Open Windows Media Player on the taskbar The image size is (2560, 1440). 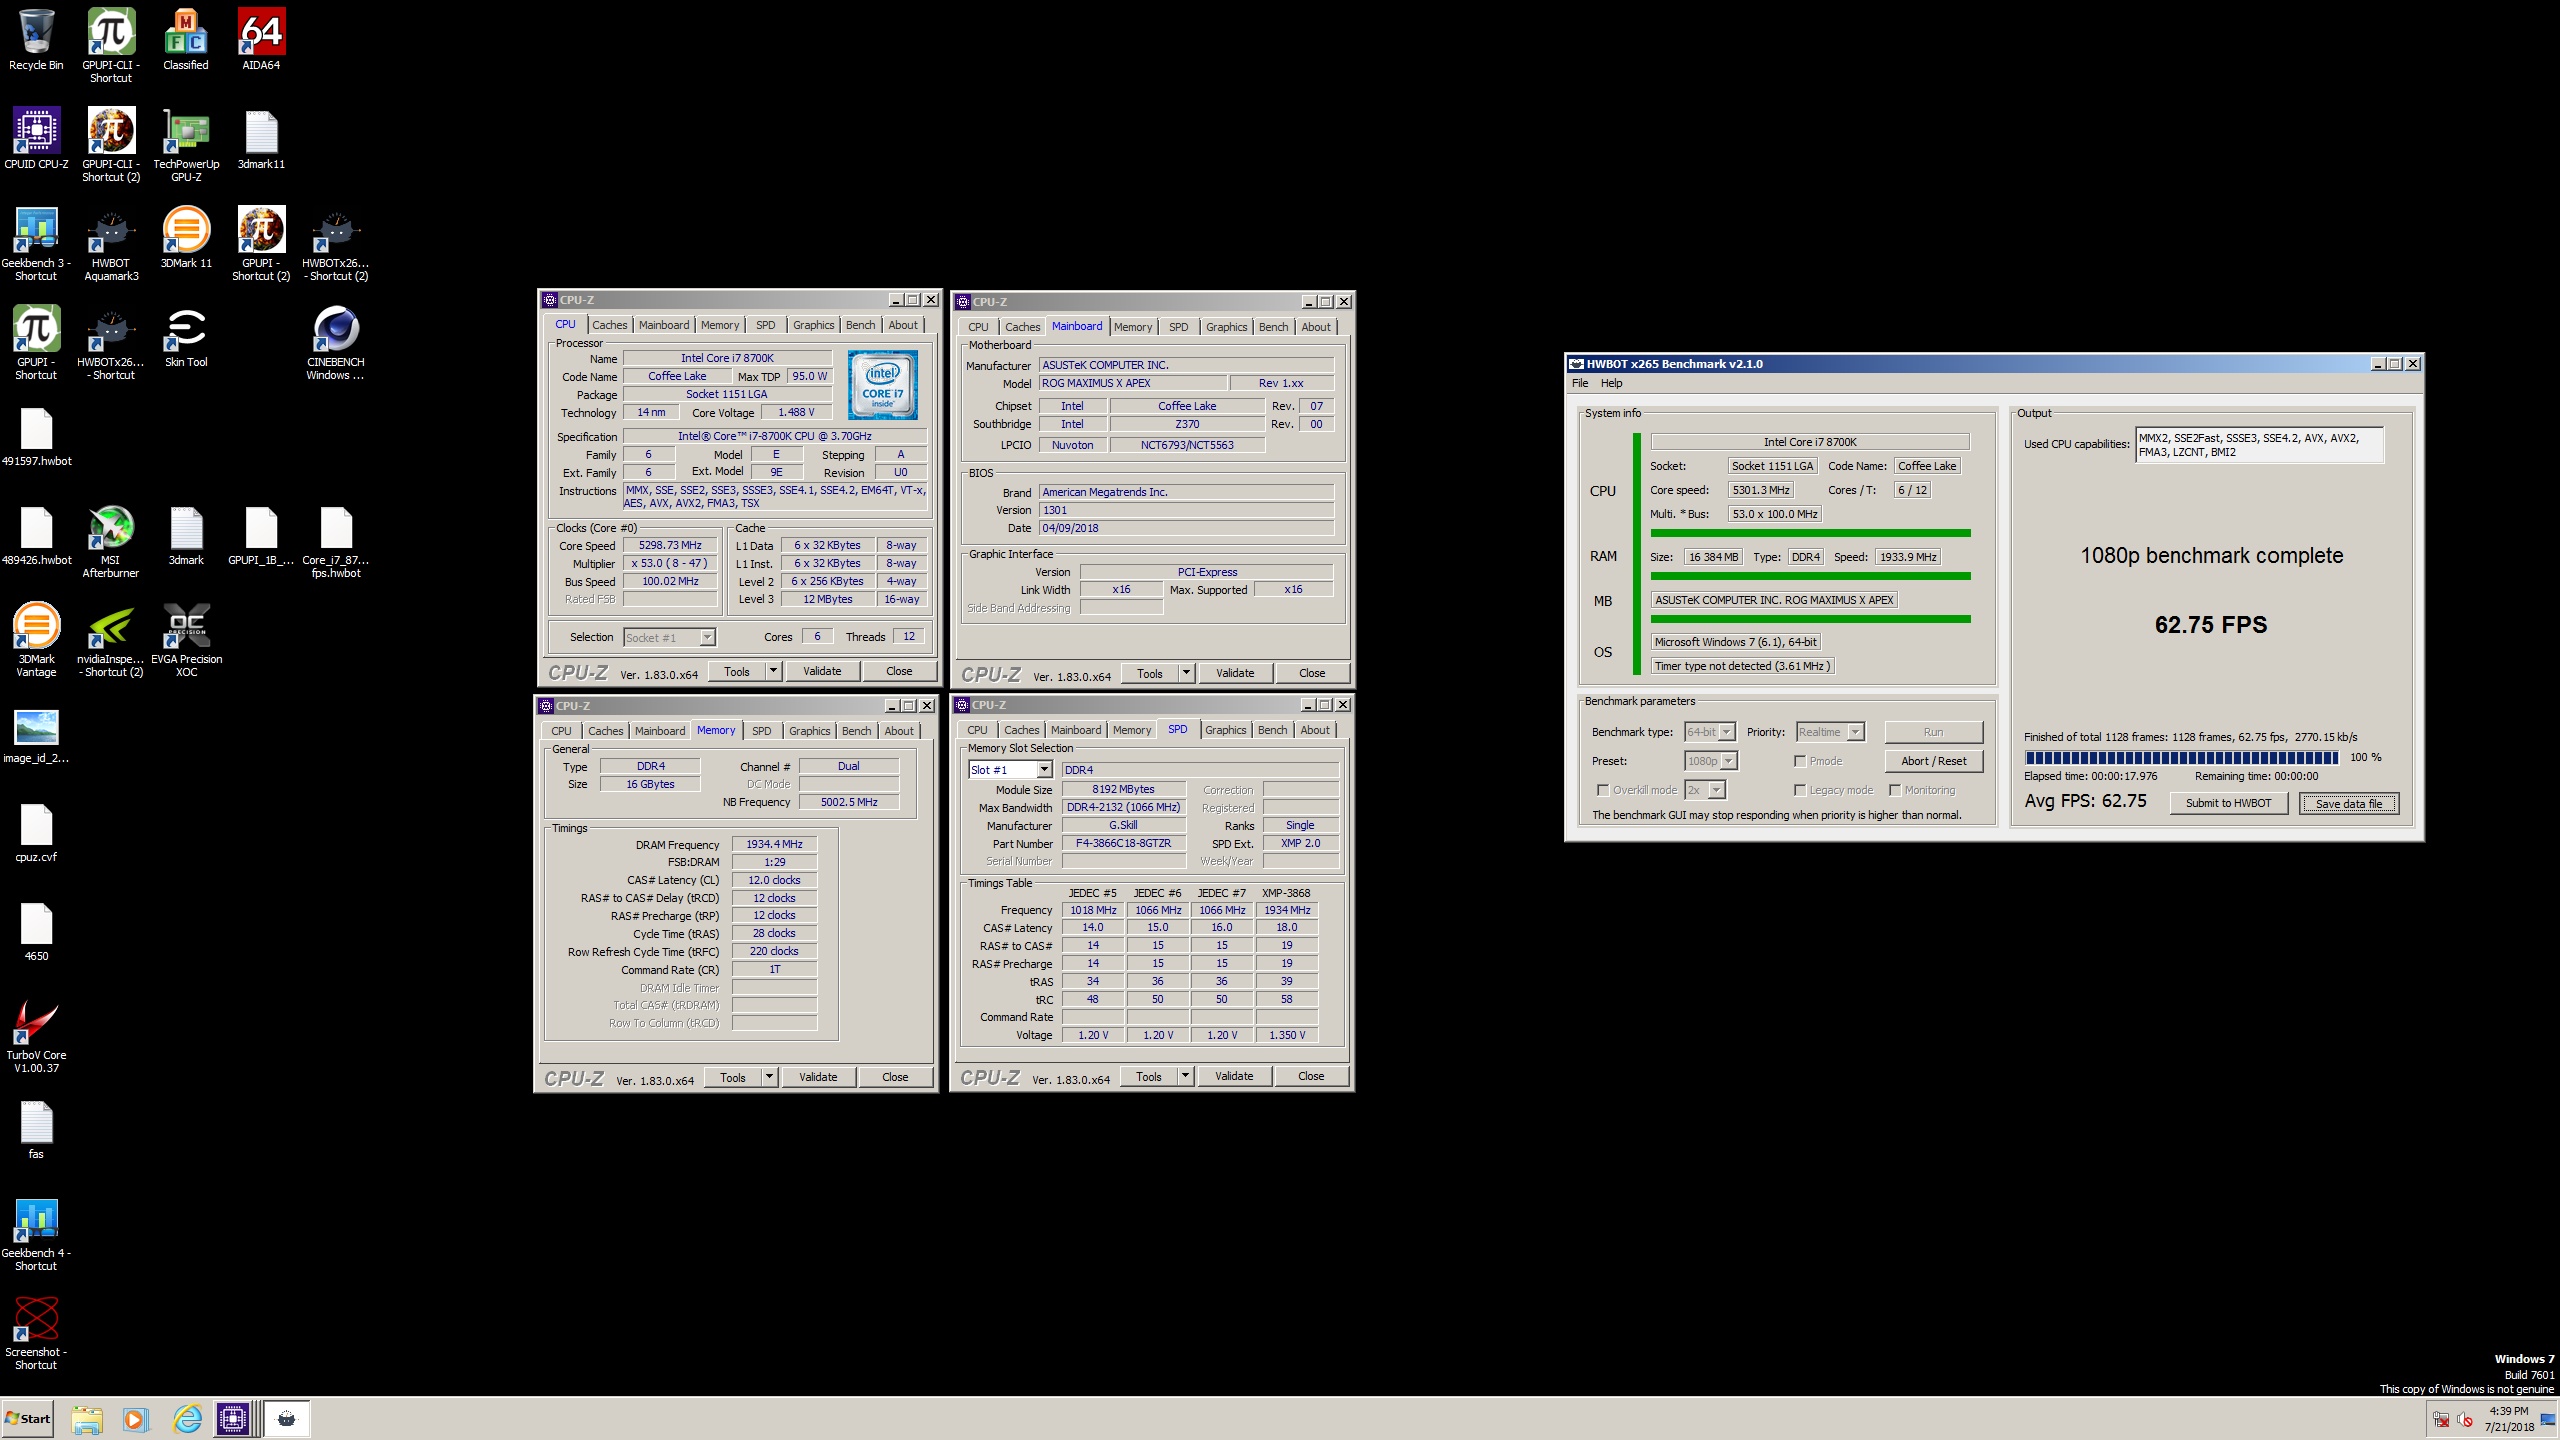pos(135,1419)
